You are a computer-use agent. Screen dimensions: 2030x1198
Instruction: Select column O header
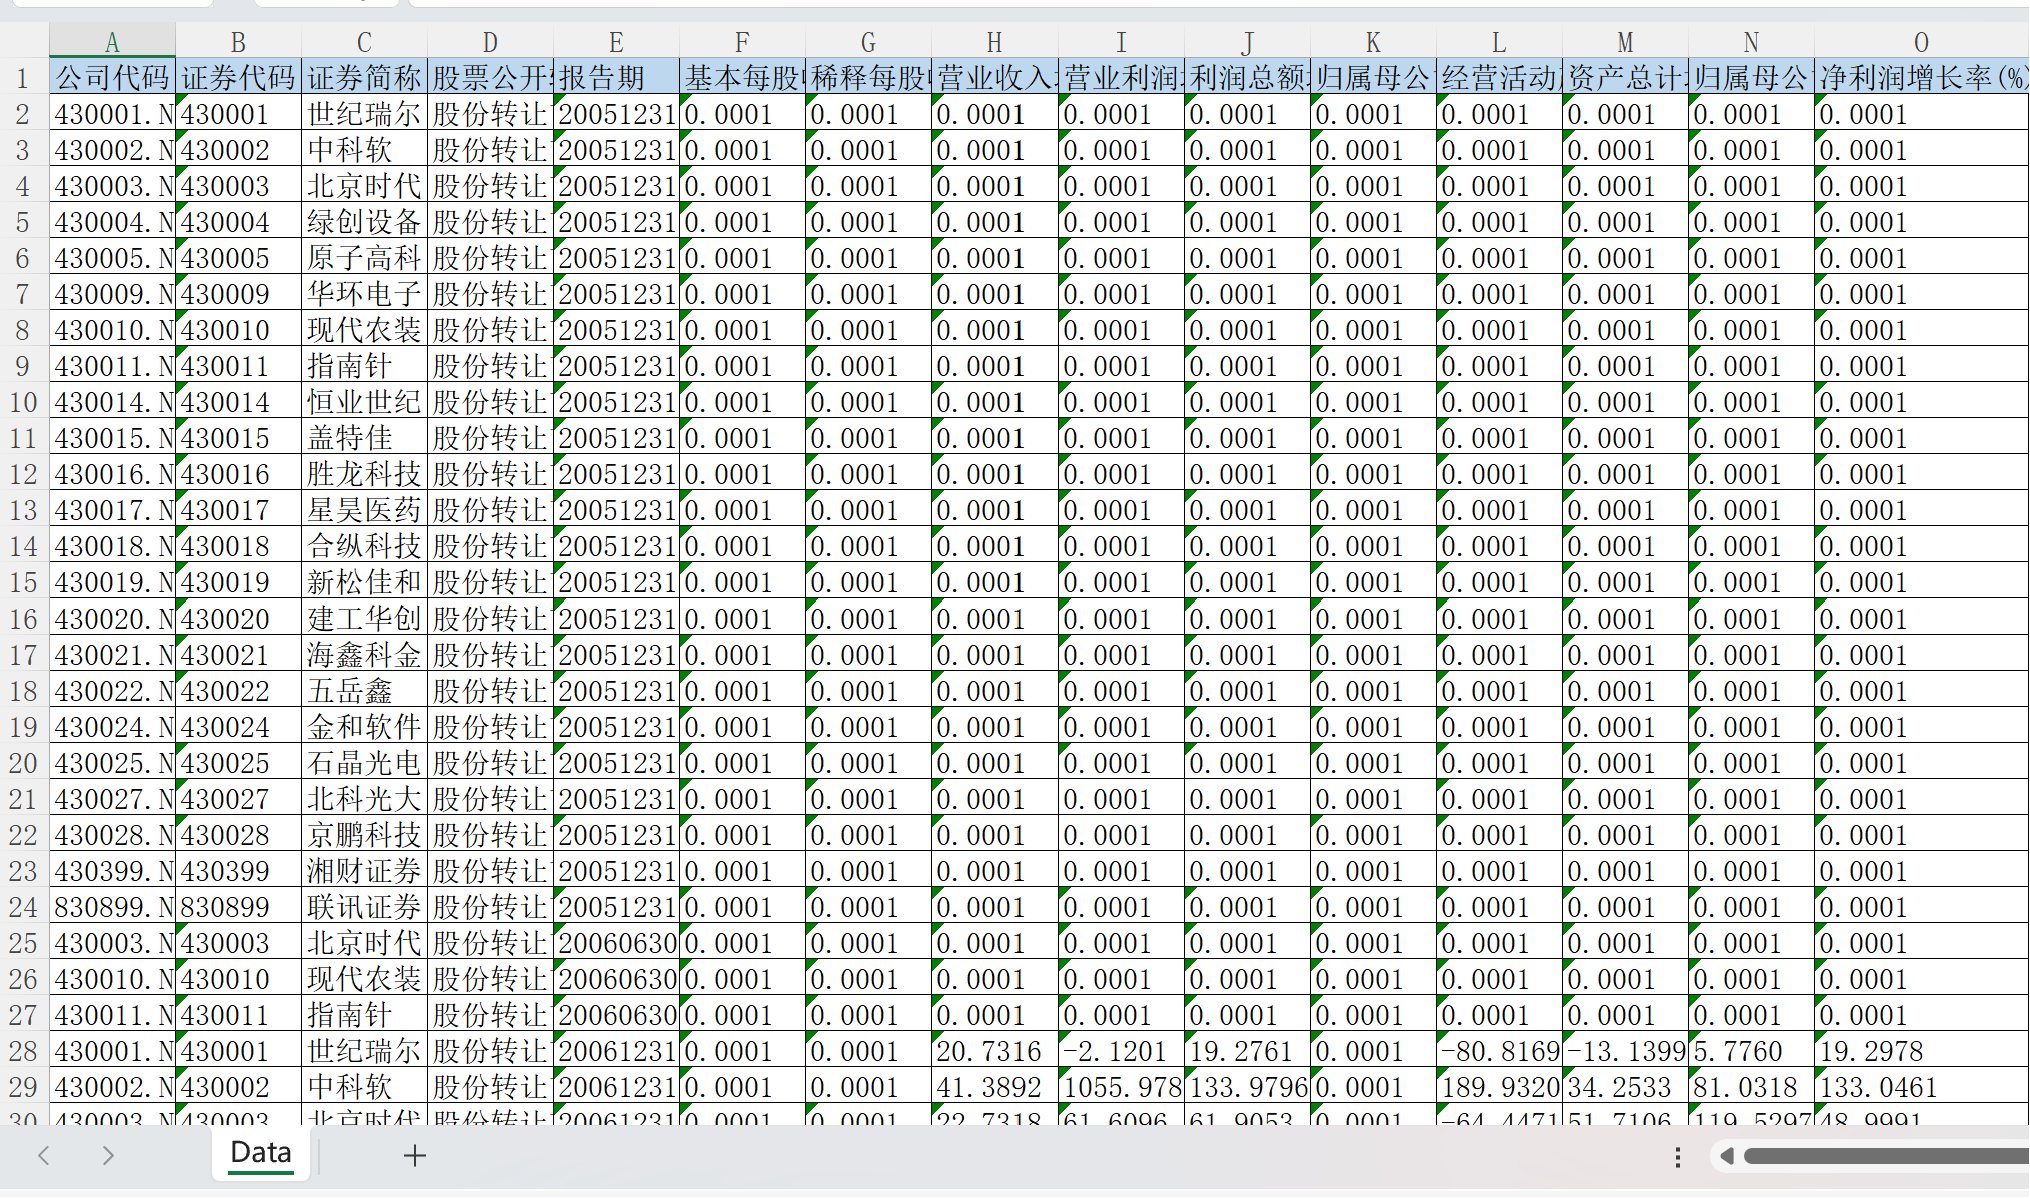pyautogui.click(x=1920, y=42)
